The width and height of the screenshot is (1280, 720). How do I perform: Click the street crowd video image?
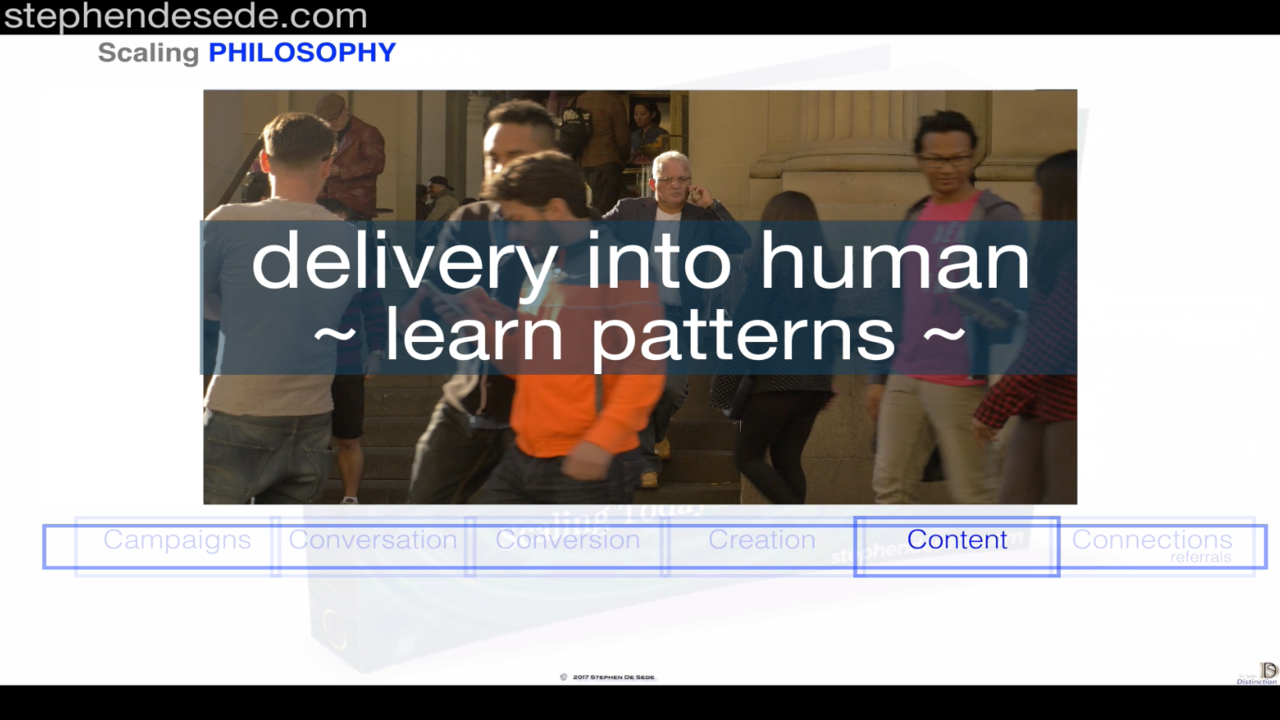tap(640, 297)
